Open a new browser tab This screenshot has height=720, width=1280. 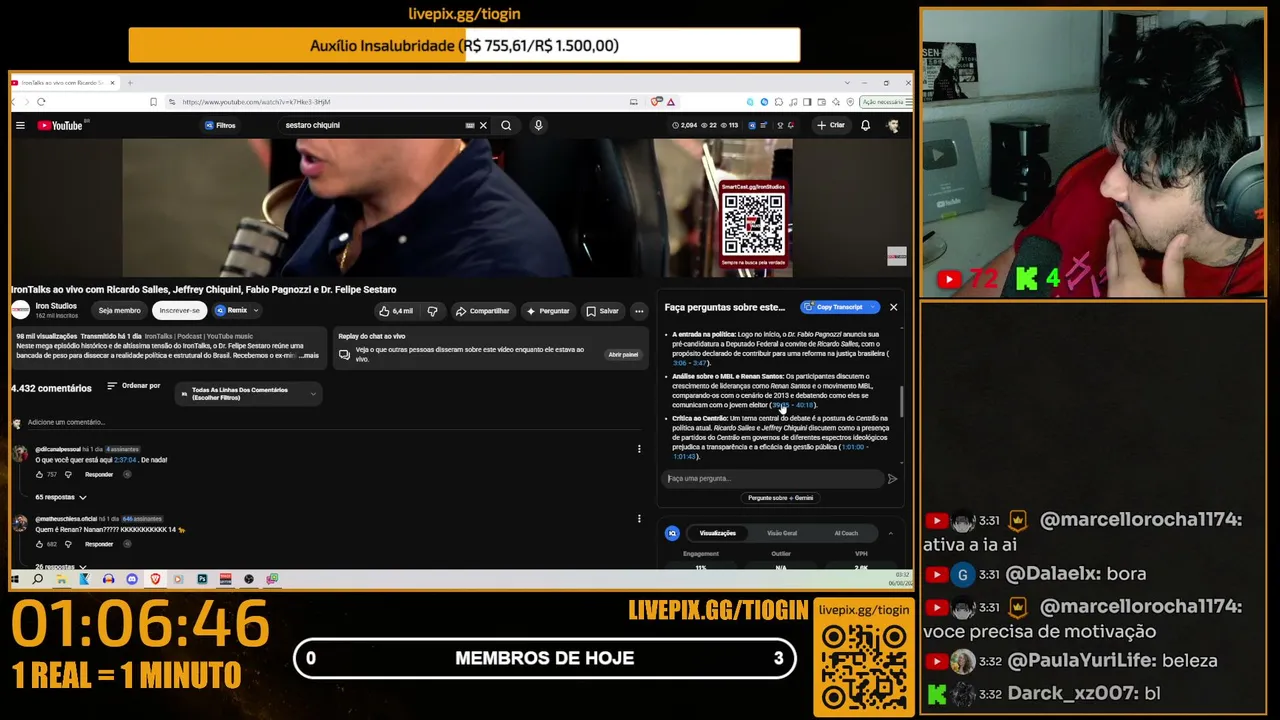pos(130,82)
